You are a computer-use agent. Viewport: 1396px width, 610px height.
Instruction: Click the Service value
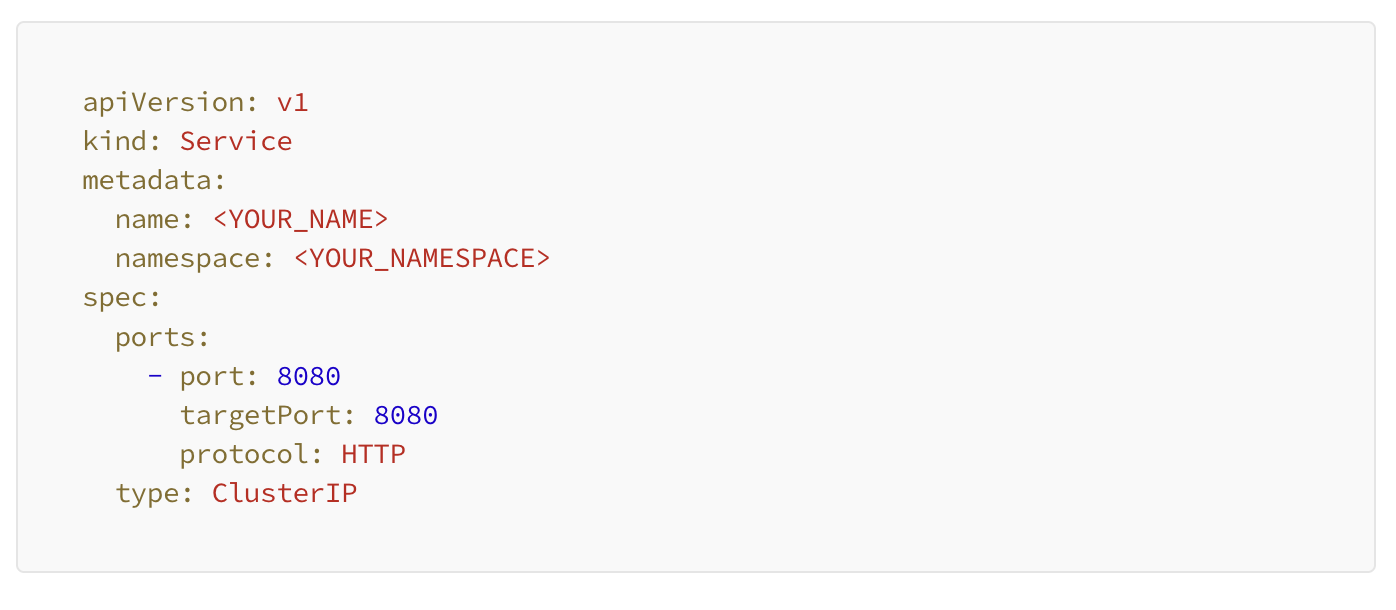point(236,141)
